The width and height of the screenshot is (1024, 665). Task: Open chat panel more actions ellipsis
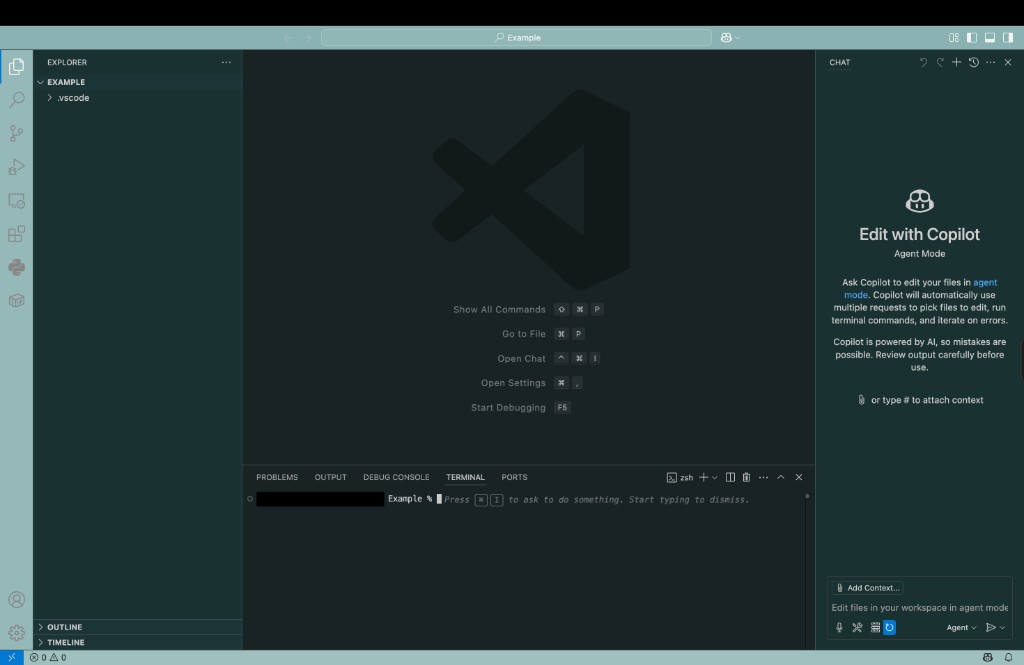tap(991, 62)
